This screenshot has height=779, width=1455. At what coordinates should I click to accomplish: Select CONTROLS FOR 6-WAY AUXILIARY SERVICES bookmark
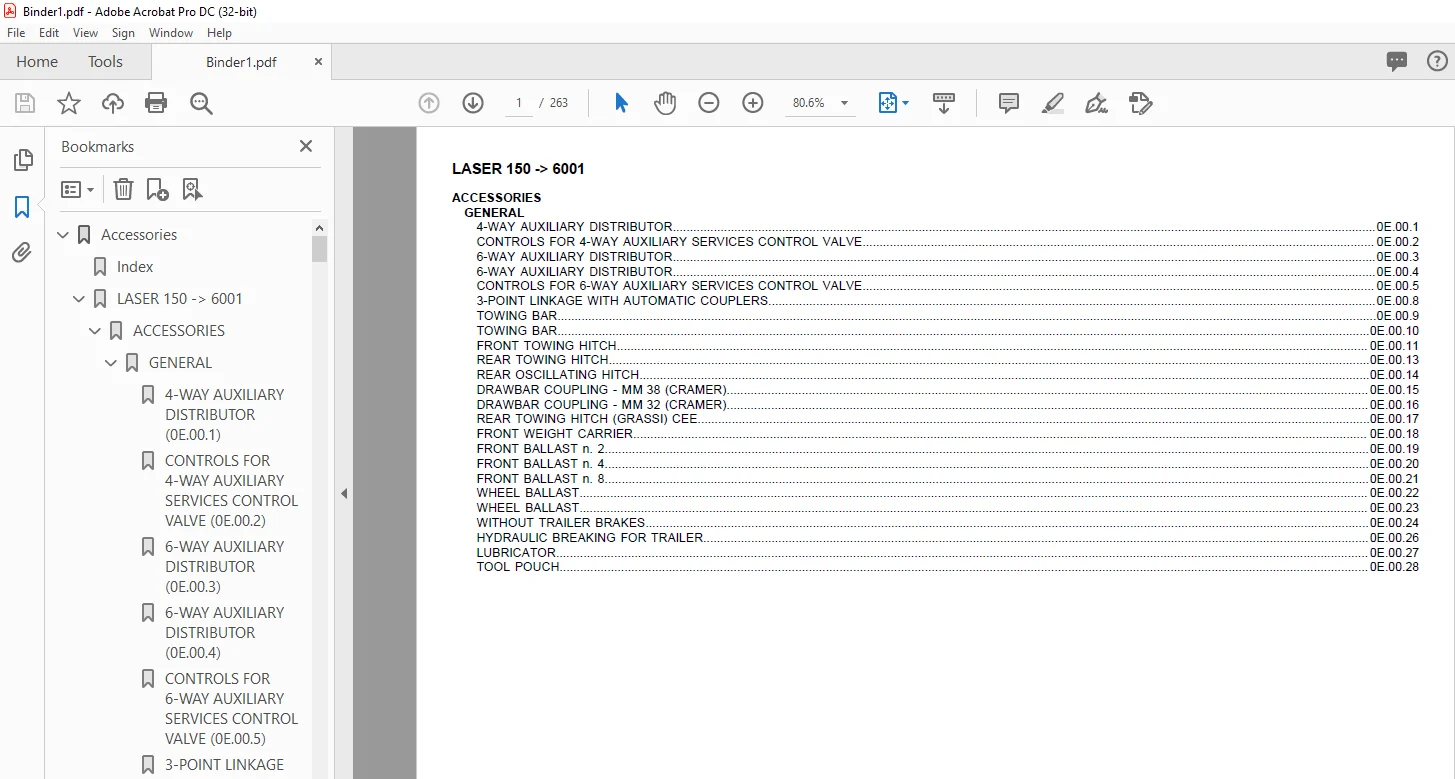232,709
